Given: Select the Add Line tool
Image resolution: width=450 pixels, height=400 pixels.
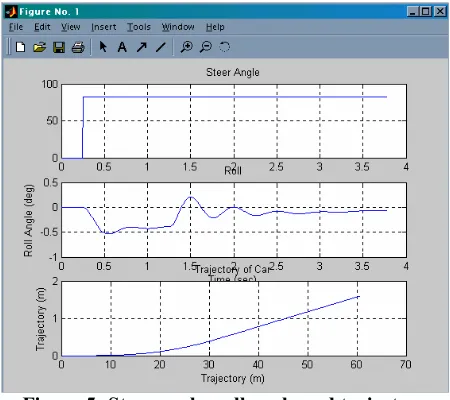Looking at the screenshot, I should (161, 47).
